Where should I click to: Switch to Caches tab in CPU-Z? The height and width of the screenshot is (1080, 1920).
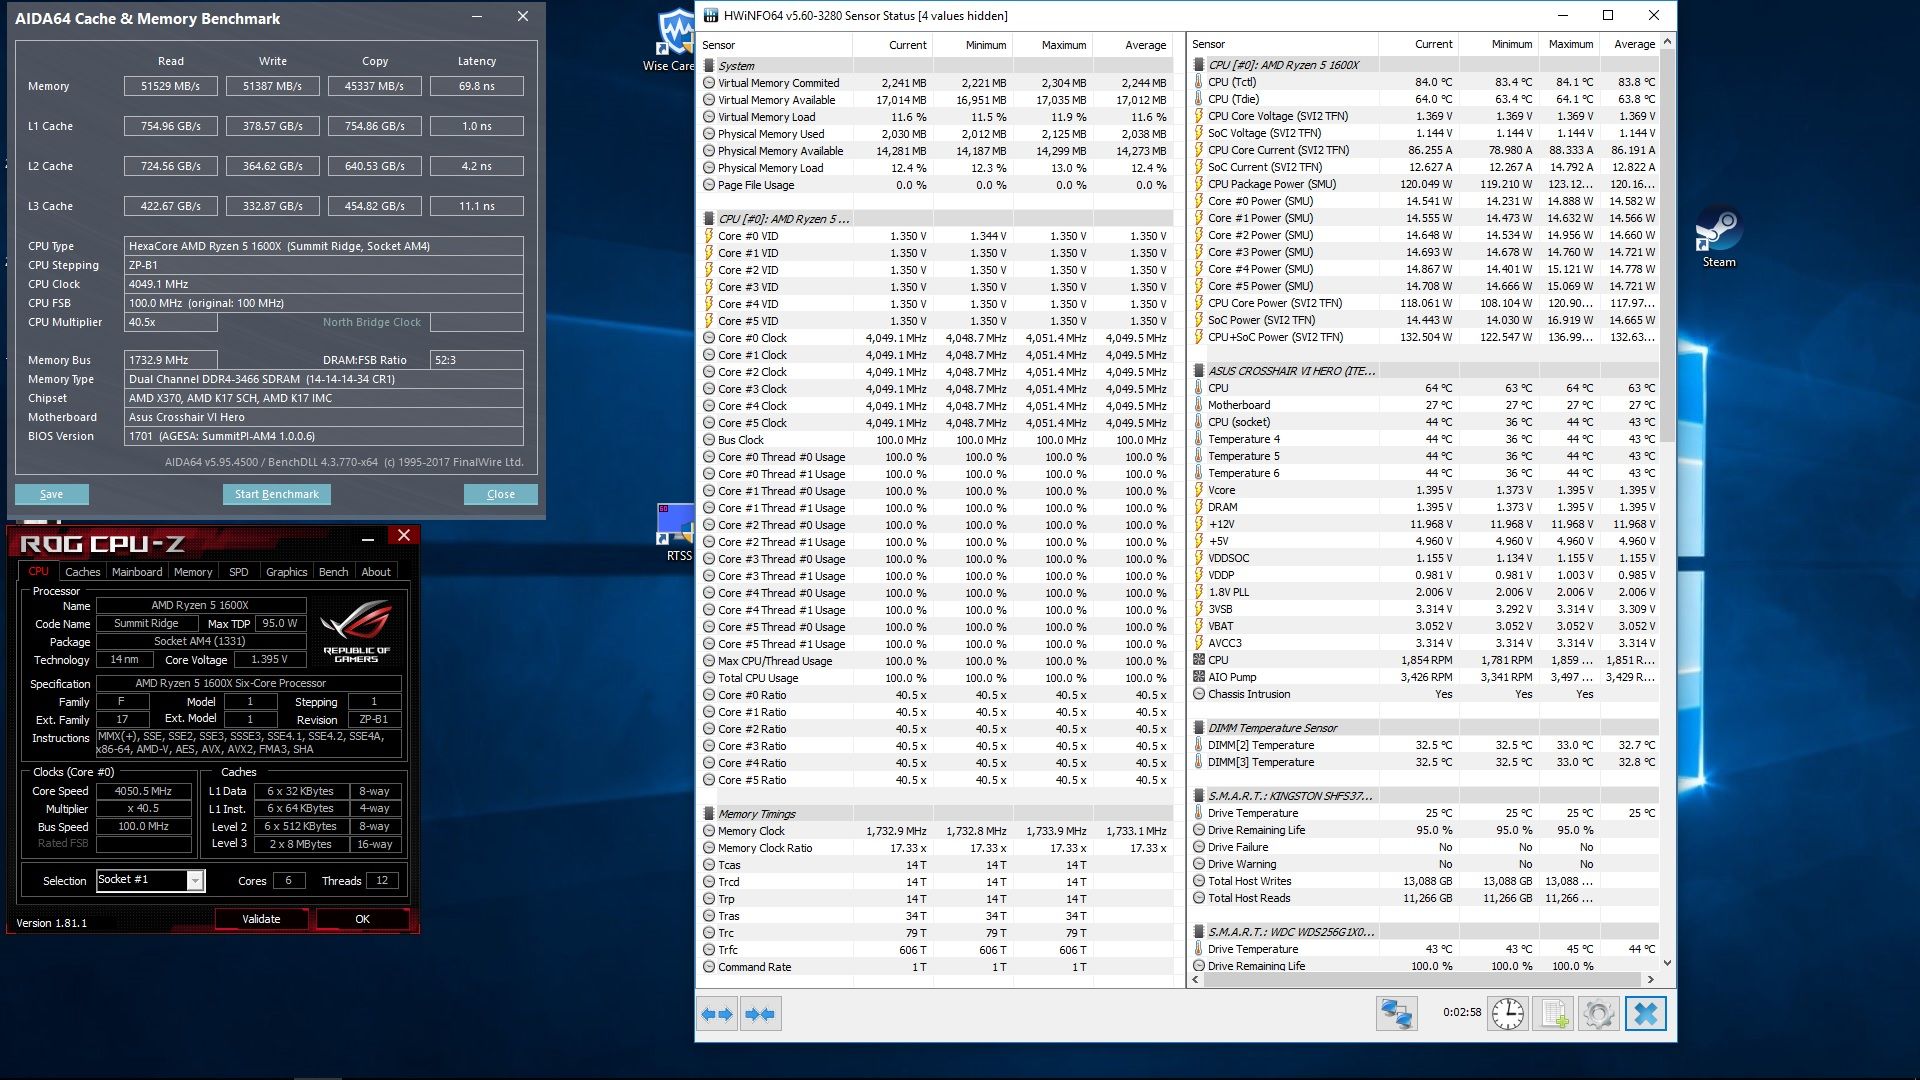click(x=83, y=572)
